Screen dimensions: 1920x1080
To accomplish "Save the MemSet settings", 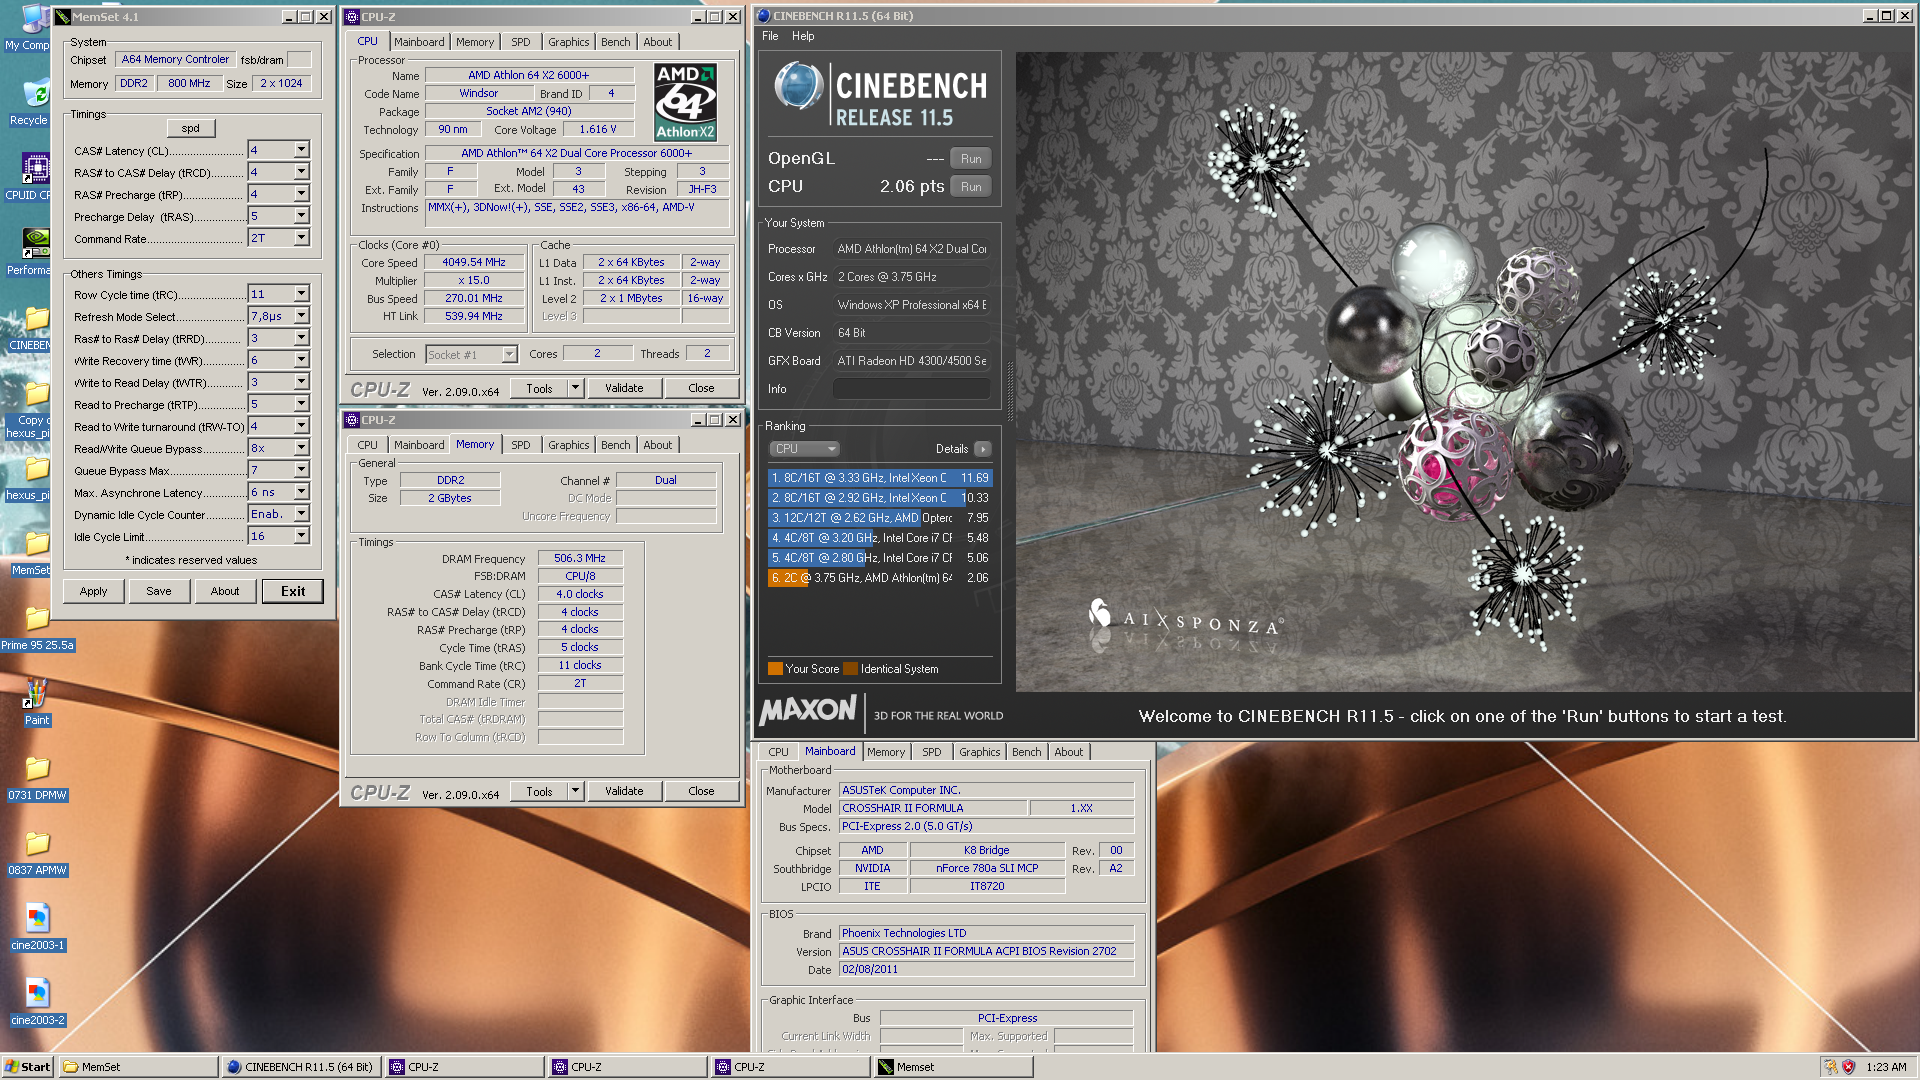I will (x=159, y=591).
